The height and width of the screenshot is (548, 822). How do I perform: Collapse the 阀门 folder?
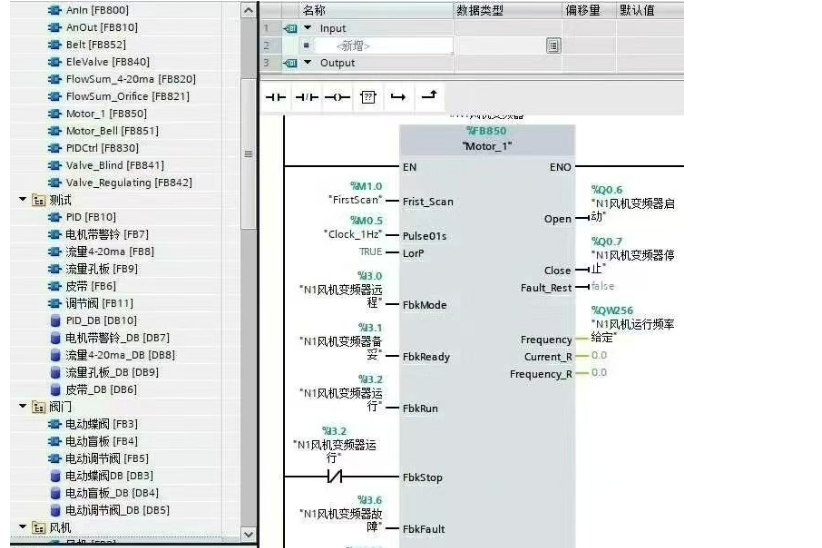point(23,406)
